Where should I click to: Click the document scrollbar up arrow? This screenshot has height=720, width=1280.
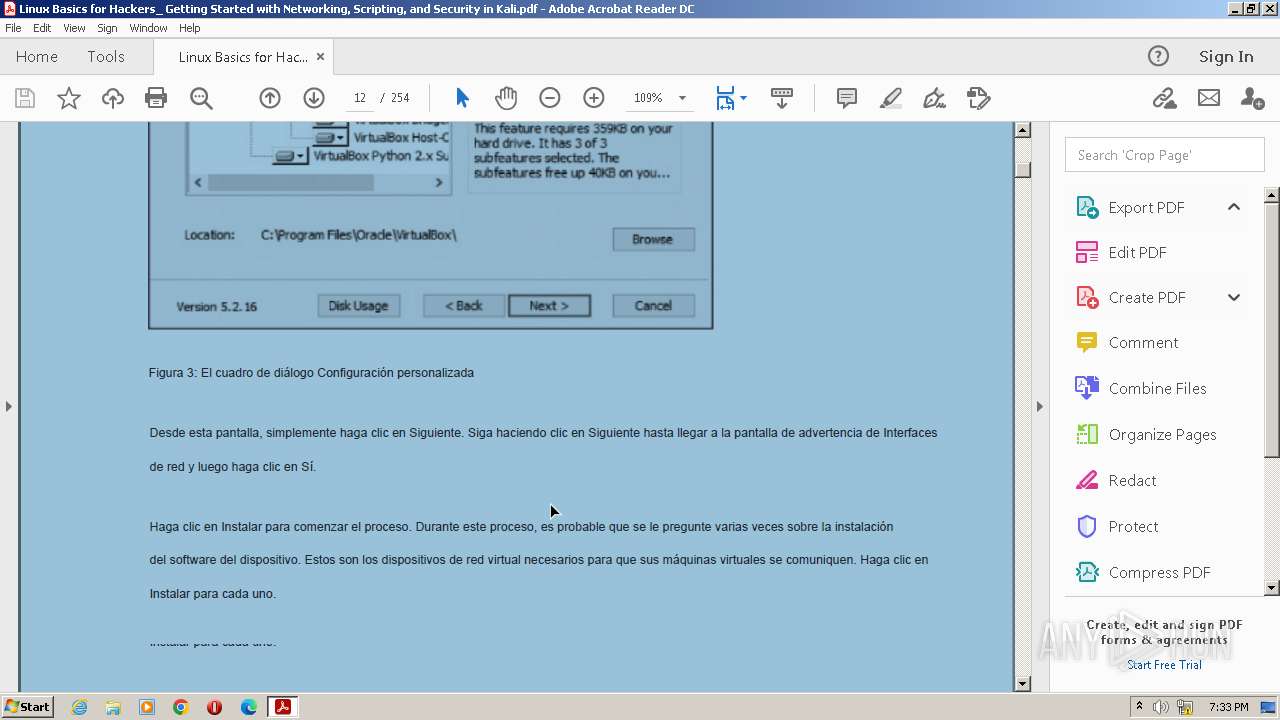pyautogui.click(x=1022, y=130)
